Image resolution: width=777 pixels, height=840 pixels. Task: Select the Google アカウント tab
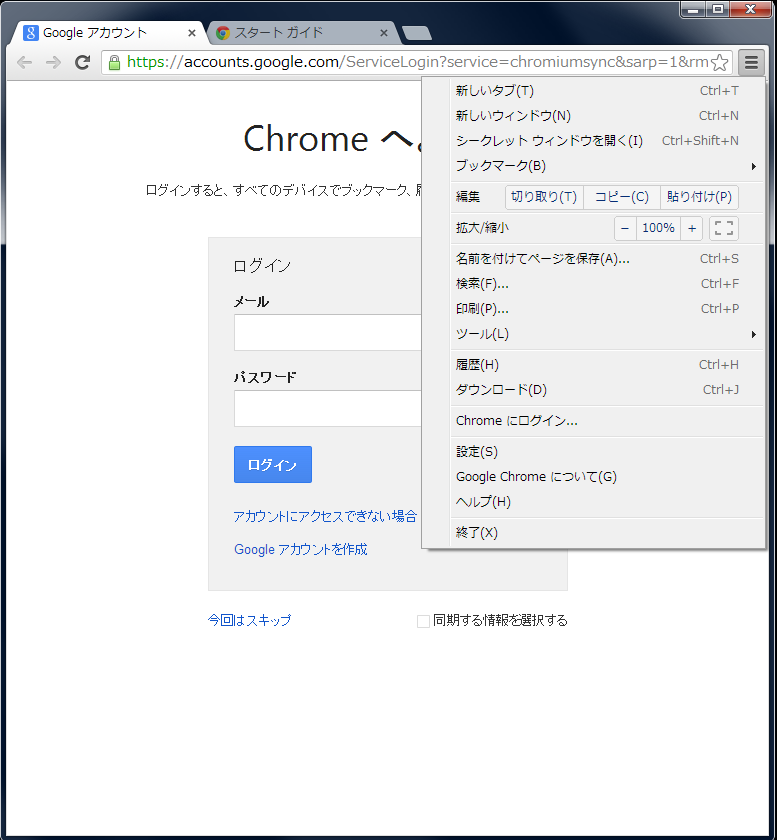[107, 33]
